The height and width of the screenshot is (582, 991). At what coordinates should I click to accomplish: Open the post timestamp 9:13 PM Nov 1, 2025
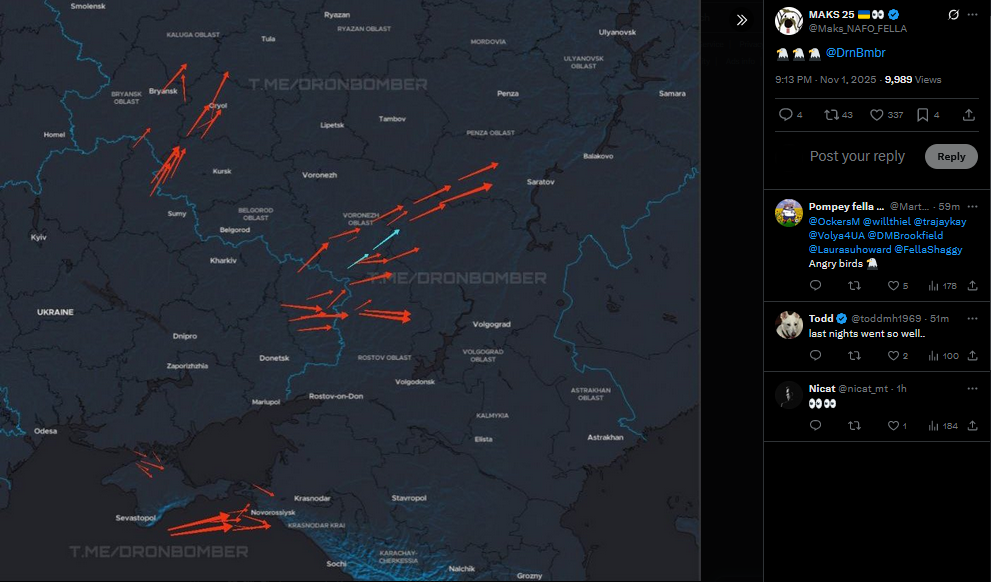825,80
